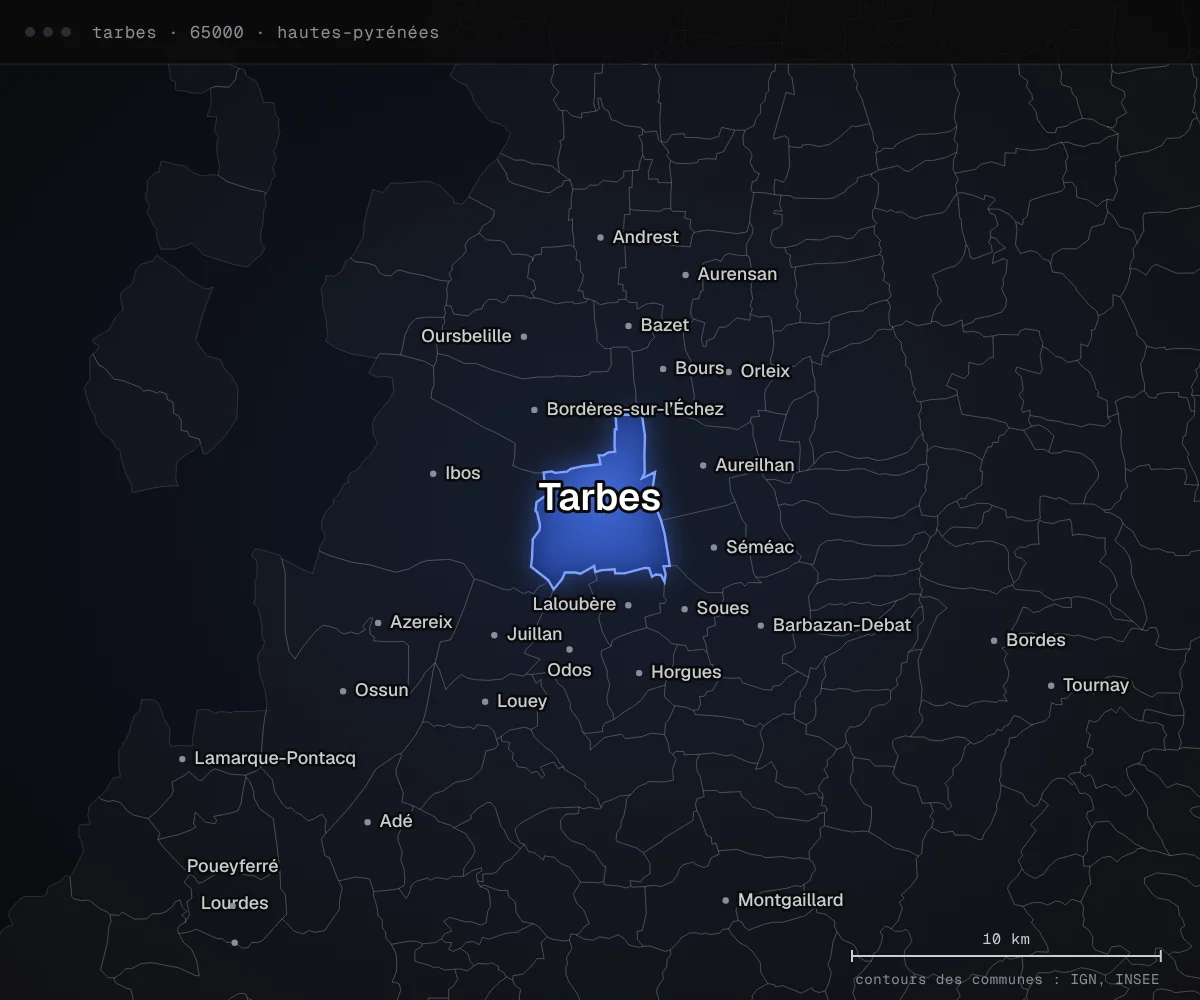Select the Odos town label
This screenshot has height=1000, width=1200.
point(569,670)
